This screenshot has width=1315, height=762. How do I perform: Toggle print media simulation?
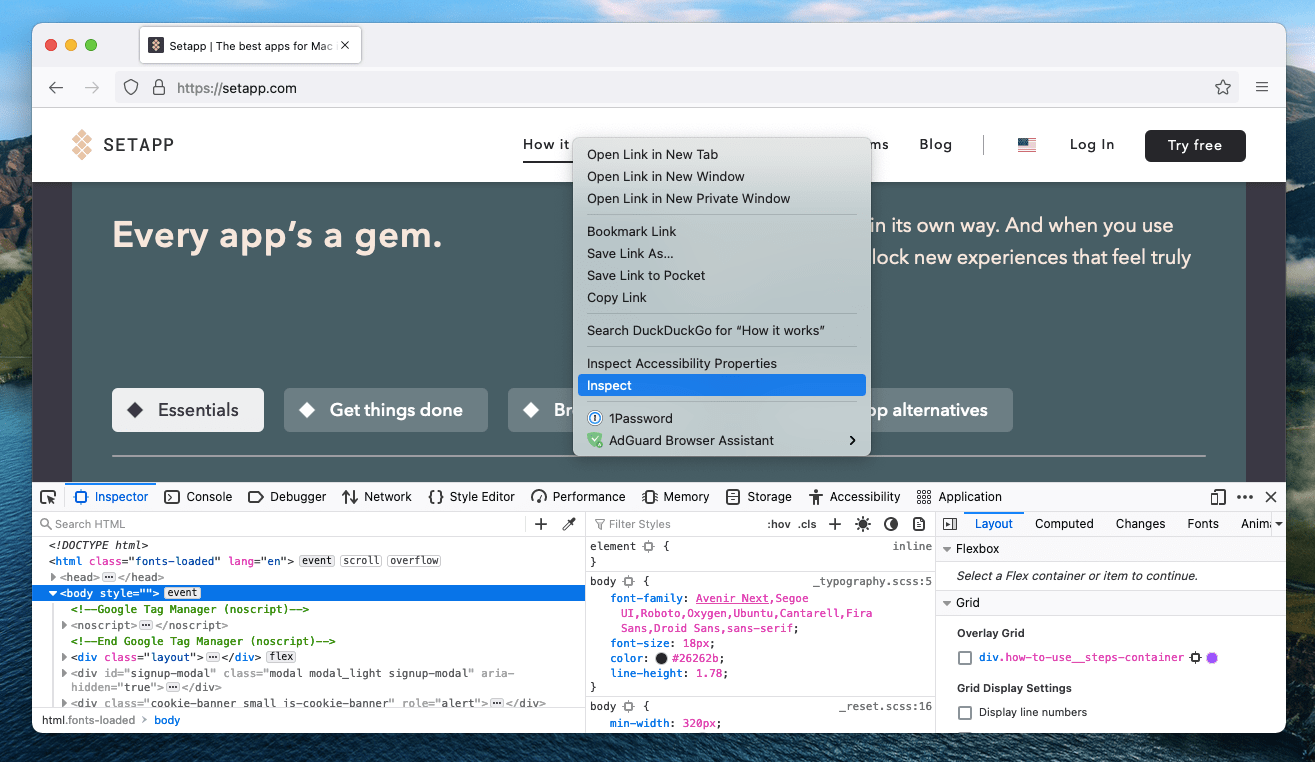click(919, 524)
